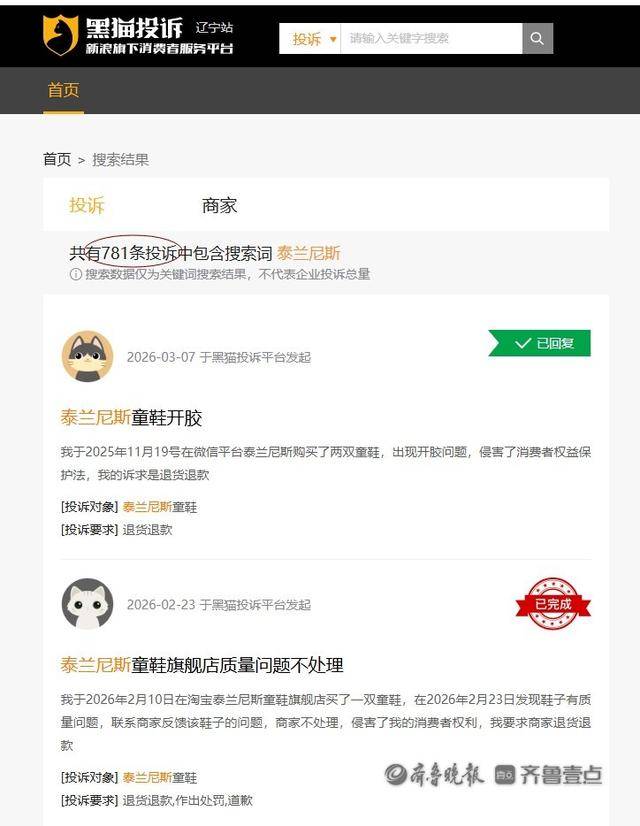This screenshot has width=640, height=826.
Task: Expand the 投诉 search type dropdown
Action: (314, 38)
